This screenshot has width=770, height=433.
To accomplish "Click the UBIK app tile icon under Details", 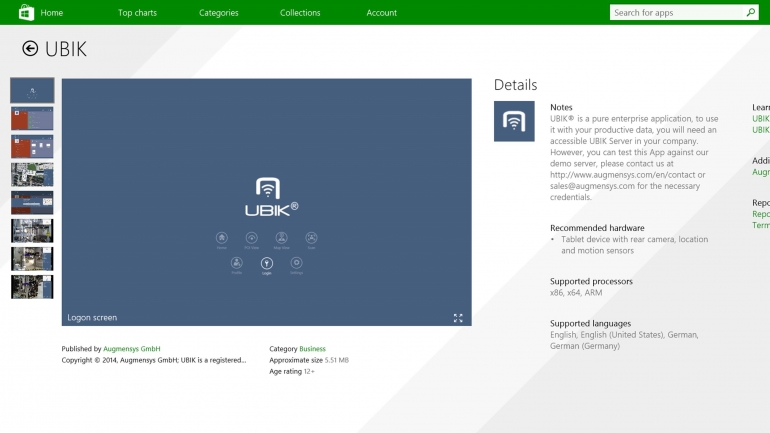I will pos(514,121).
